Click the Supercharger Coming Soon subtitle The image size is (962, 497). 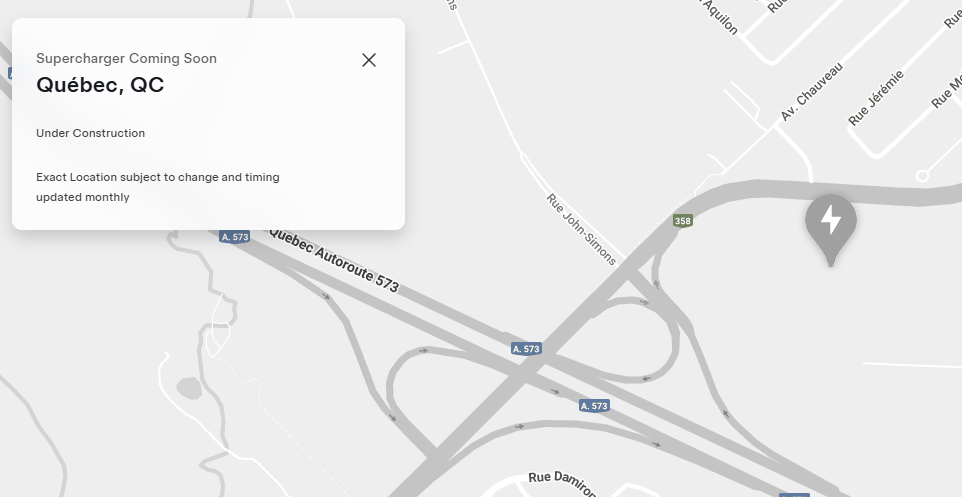(126, 58)
